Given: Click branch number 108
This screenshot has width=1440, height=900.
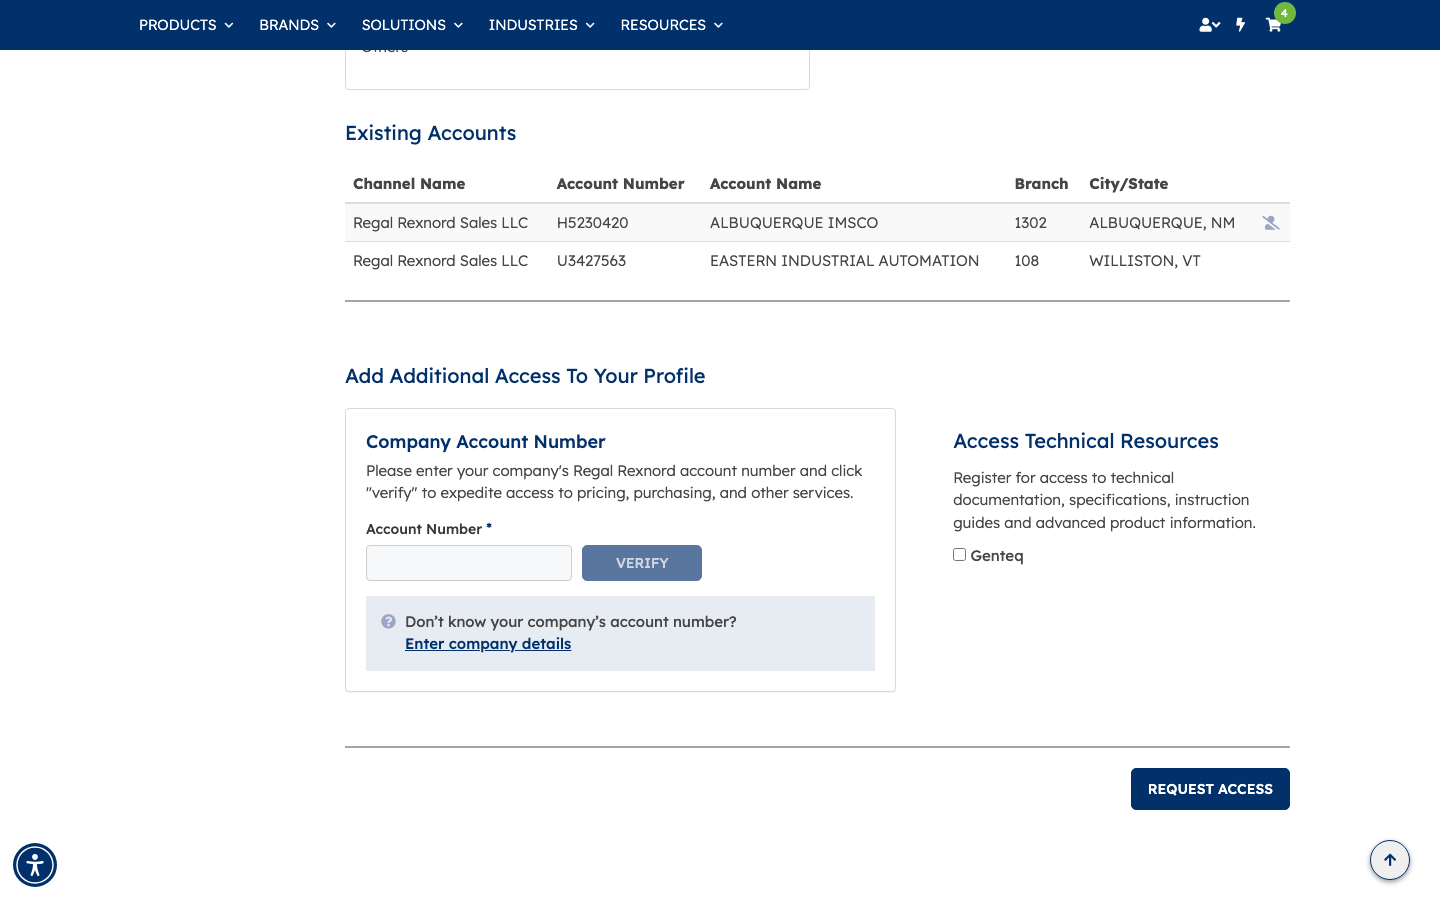Looking at the screenshot, I should tap(1026, 261).
